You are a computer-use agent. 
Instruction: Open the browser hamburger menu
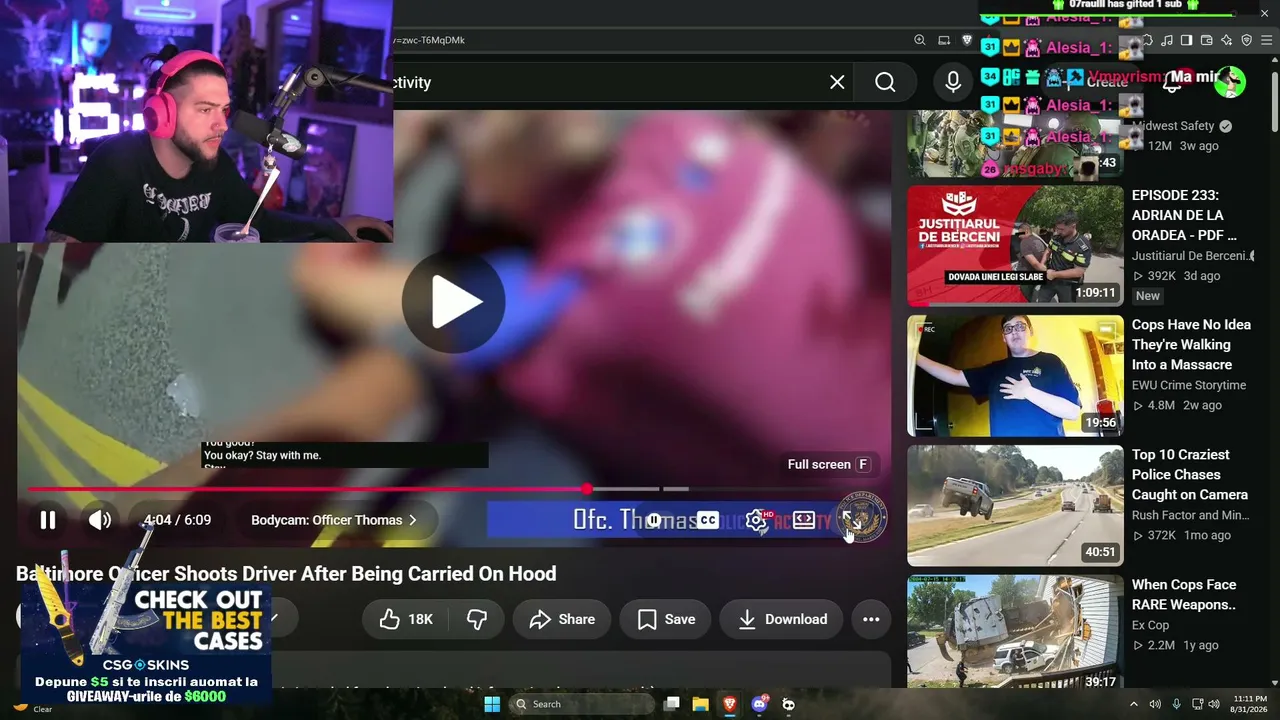point(1267,40)
